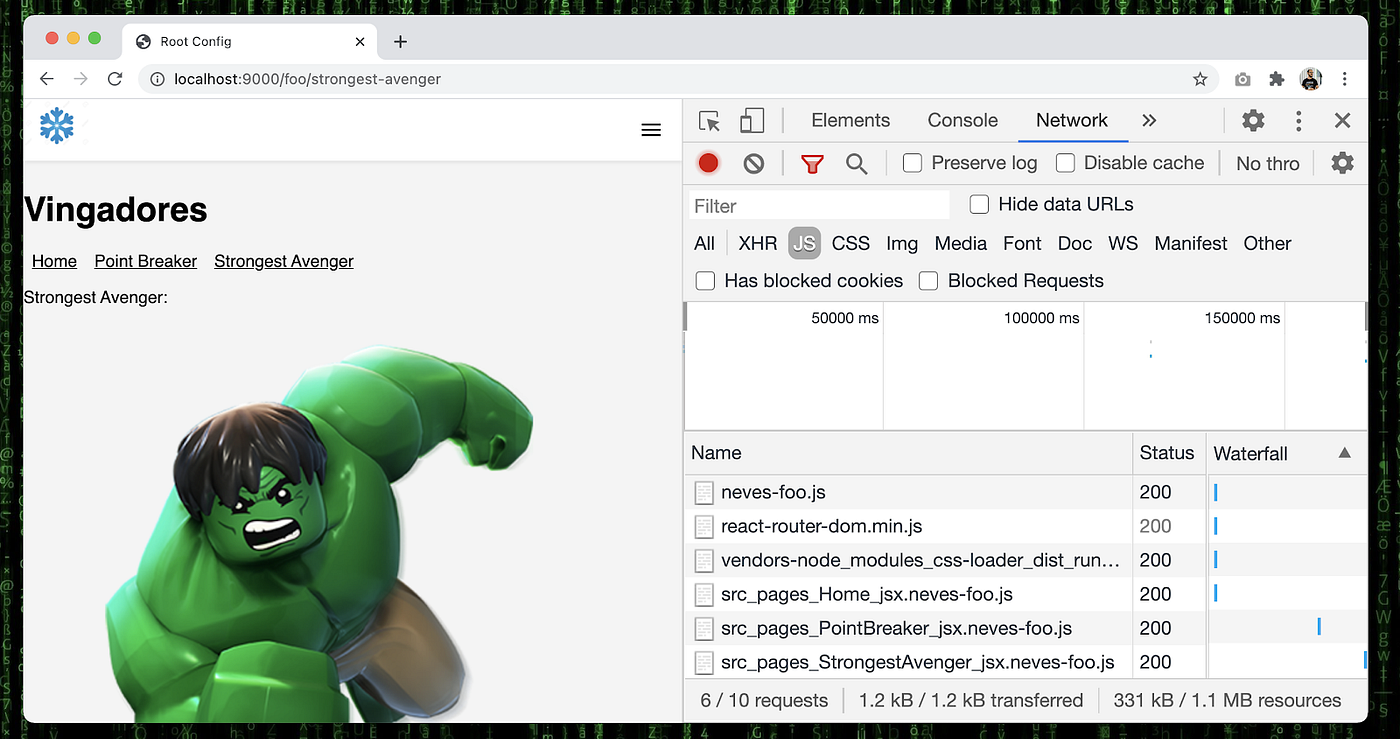1400x739 pixels.
Task: Stop recording network log with red button
Action: (708, 163)
